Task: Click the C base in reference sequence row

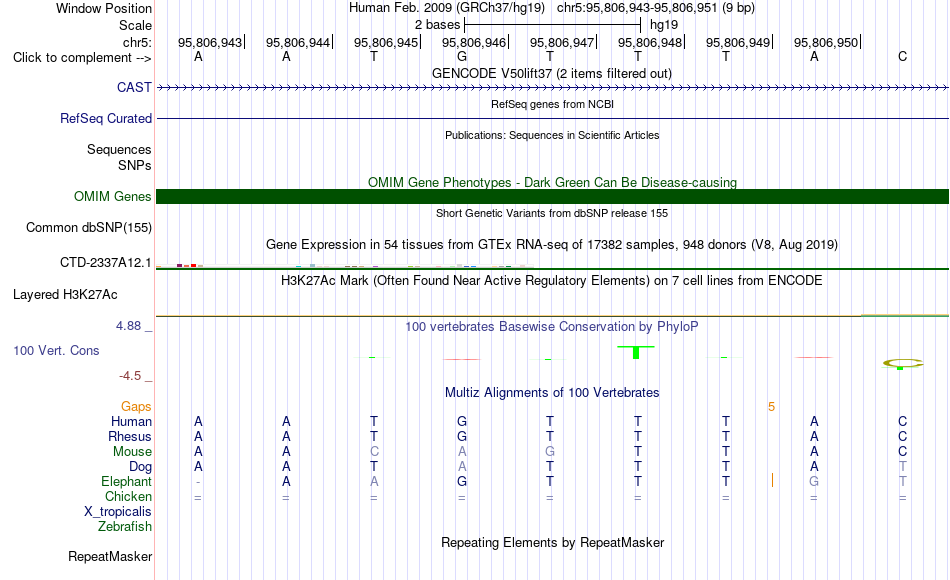Action: click(x=903, y=57)
